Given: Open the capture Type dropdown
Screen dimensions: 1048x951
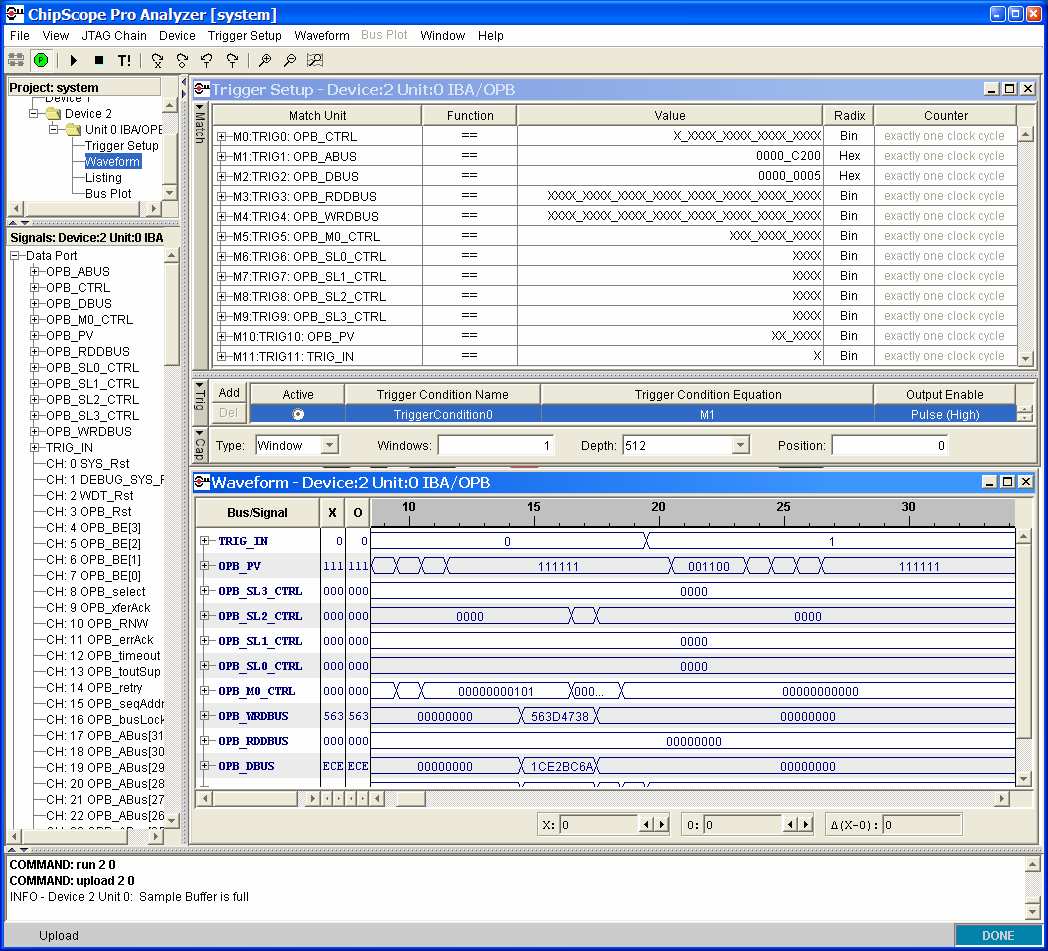Looking at the screenshot, I should [x=330, y=446].
